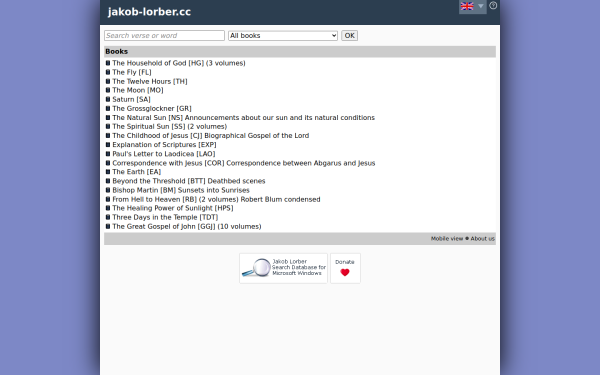Click the book icon next to Bishop Martin
This screenshot has height=375, width=600.
(x=108, y=190)
